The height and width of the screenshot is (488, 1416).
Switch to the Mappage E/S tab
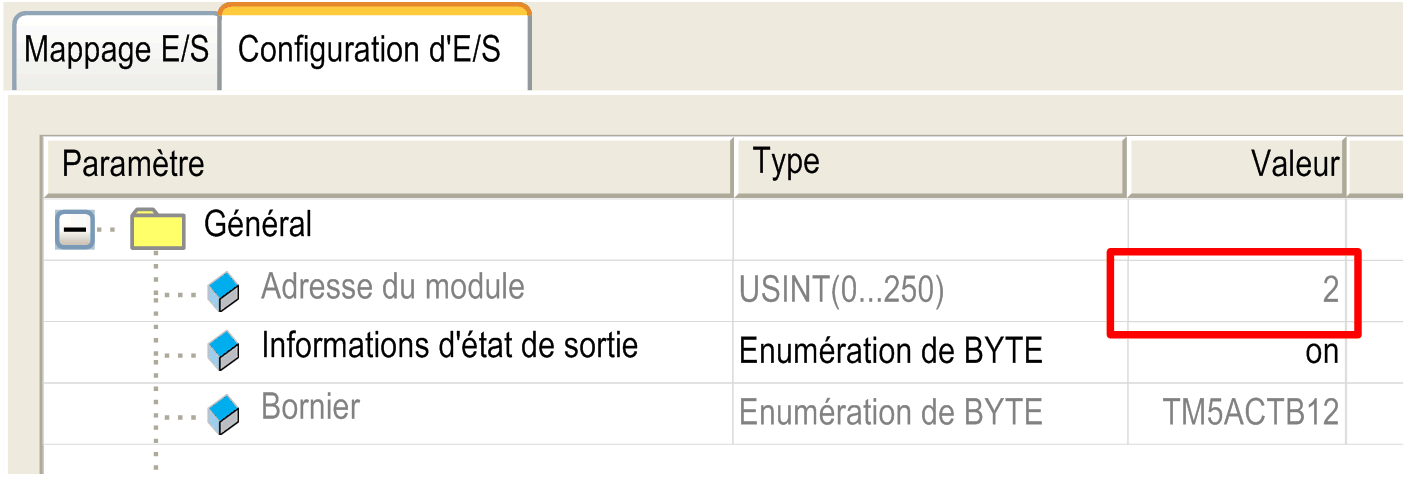tap(115, 50)
